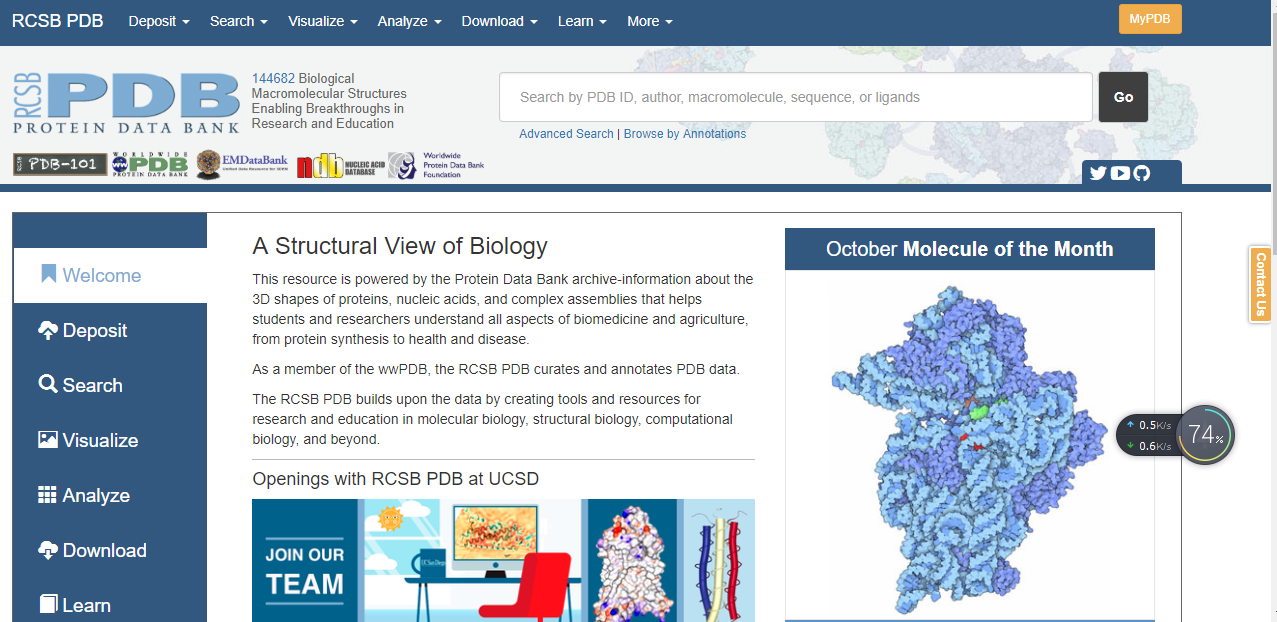This screenshot has height=622, width=1277.
Task: Open the RCSB PDB home brand link
Action: 57,21
